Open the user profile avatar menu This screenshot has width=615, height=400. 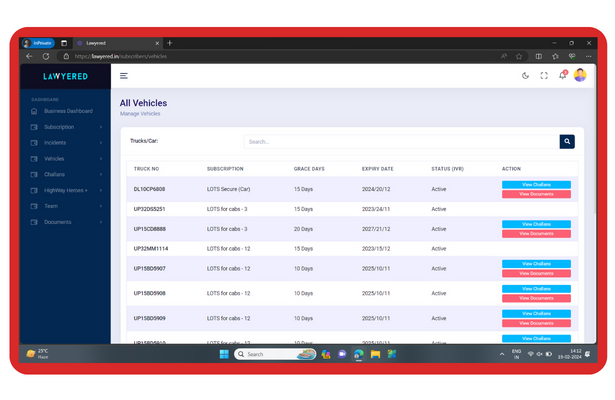(579, 76)
